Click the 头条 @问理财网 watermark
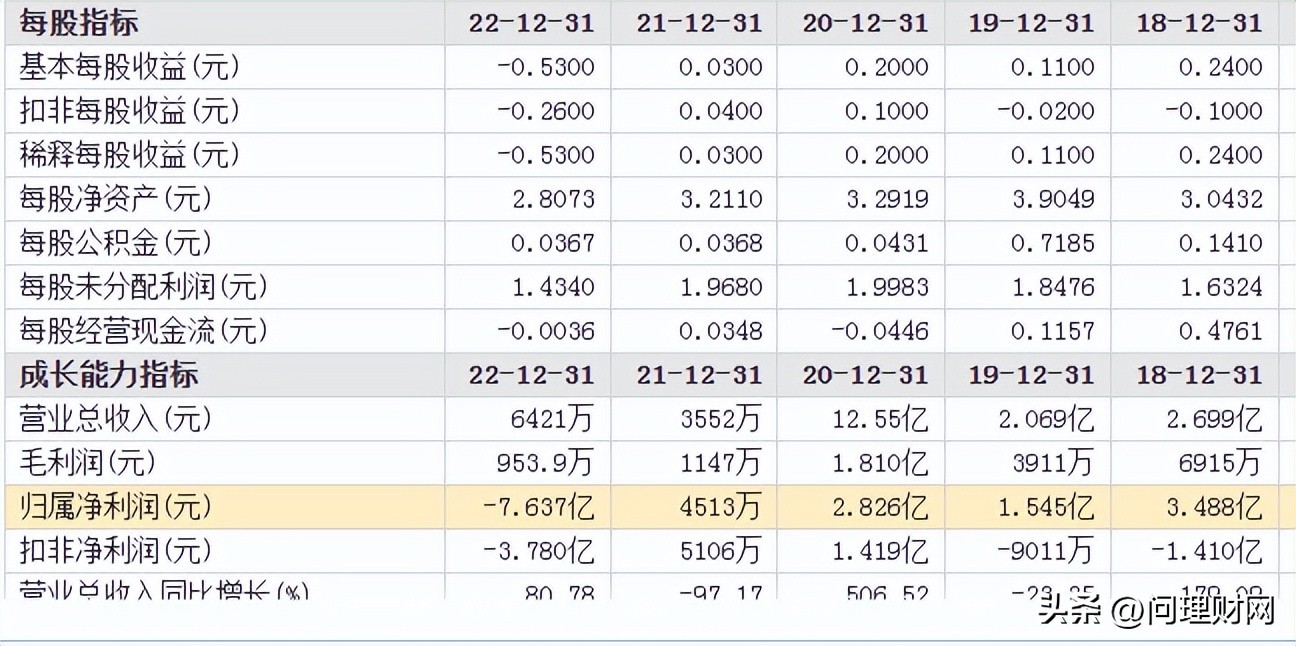 1156,610
